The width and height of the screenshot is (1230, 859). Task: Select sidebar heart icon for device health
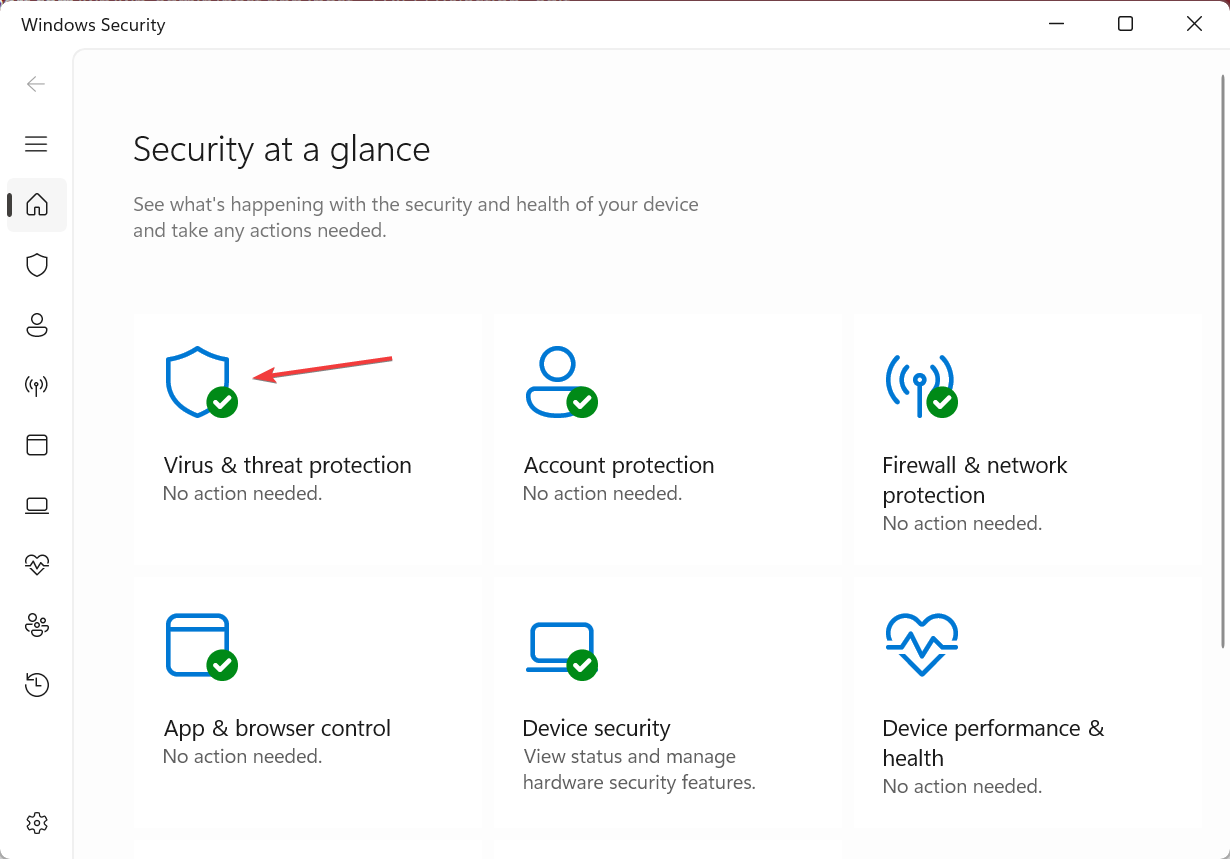(37, 565)
